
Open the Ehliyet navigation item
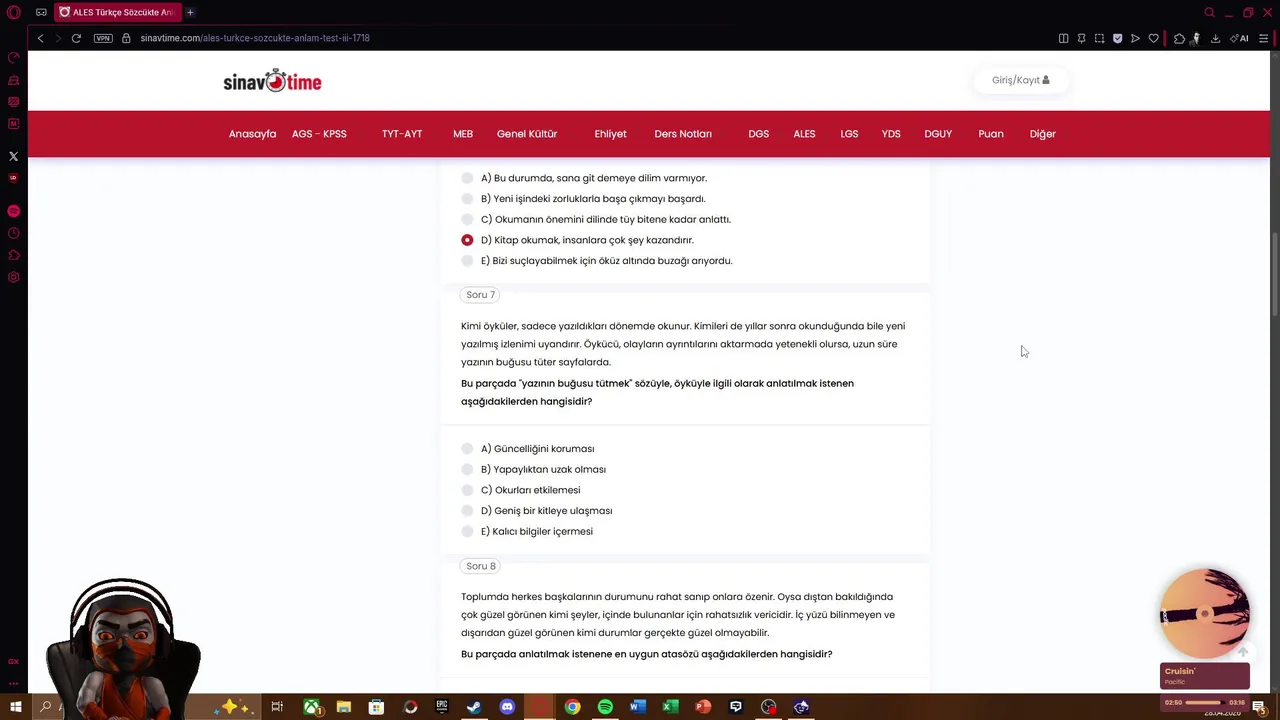point(610,134)
